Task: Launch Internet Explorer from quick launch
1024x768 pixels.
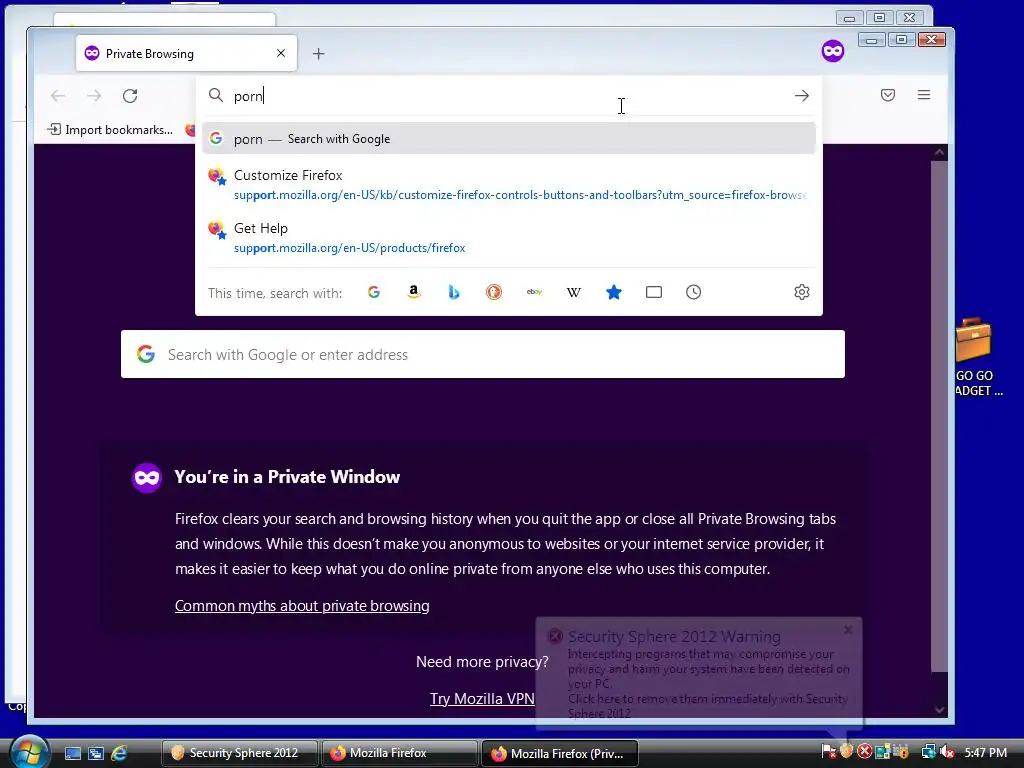Action: pos(119,753)
